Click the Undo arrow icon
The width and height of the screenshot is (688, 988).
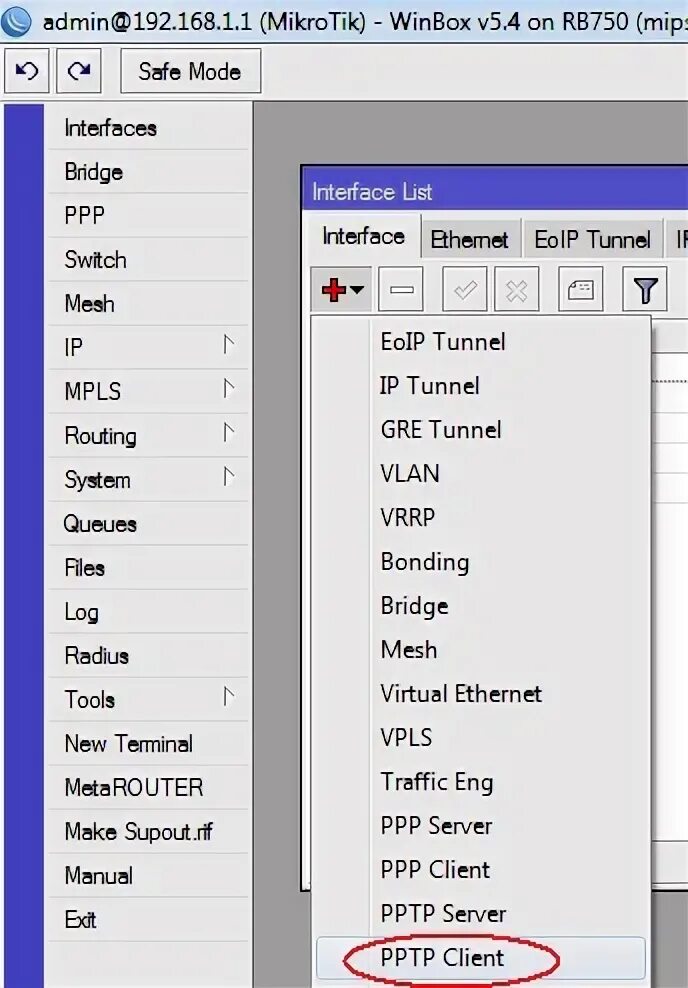point(26,71)
